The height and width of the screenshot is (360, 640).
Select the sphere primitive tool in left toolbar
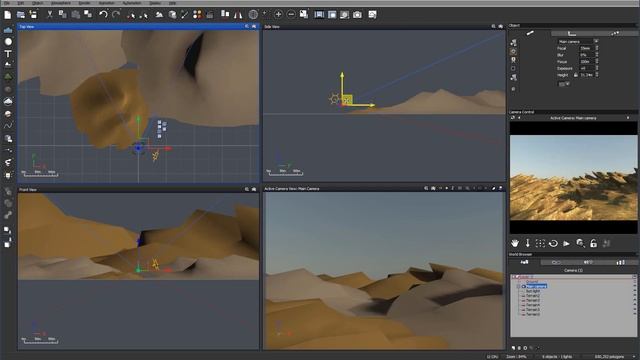8,42
